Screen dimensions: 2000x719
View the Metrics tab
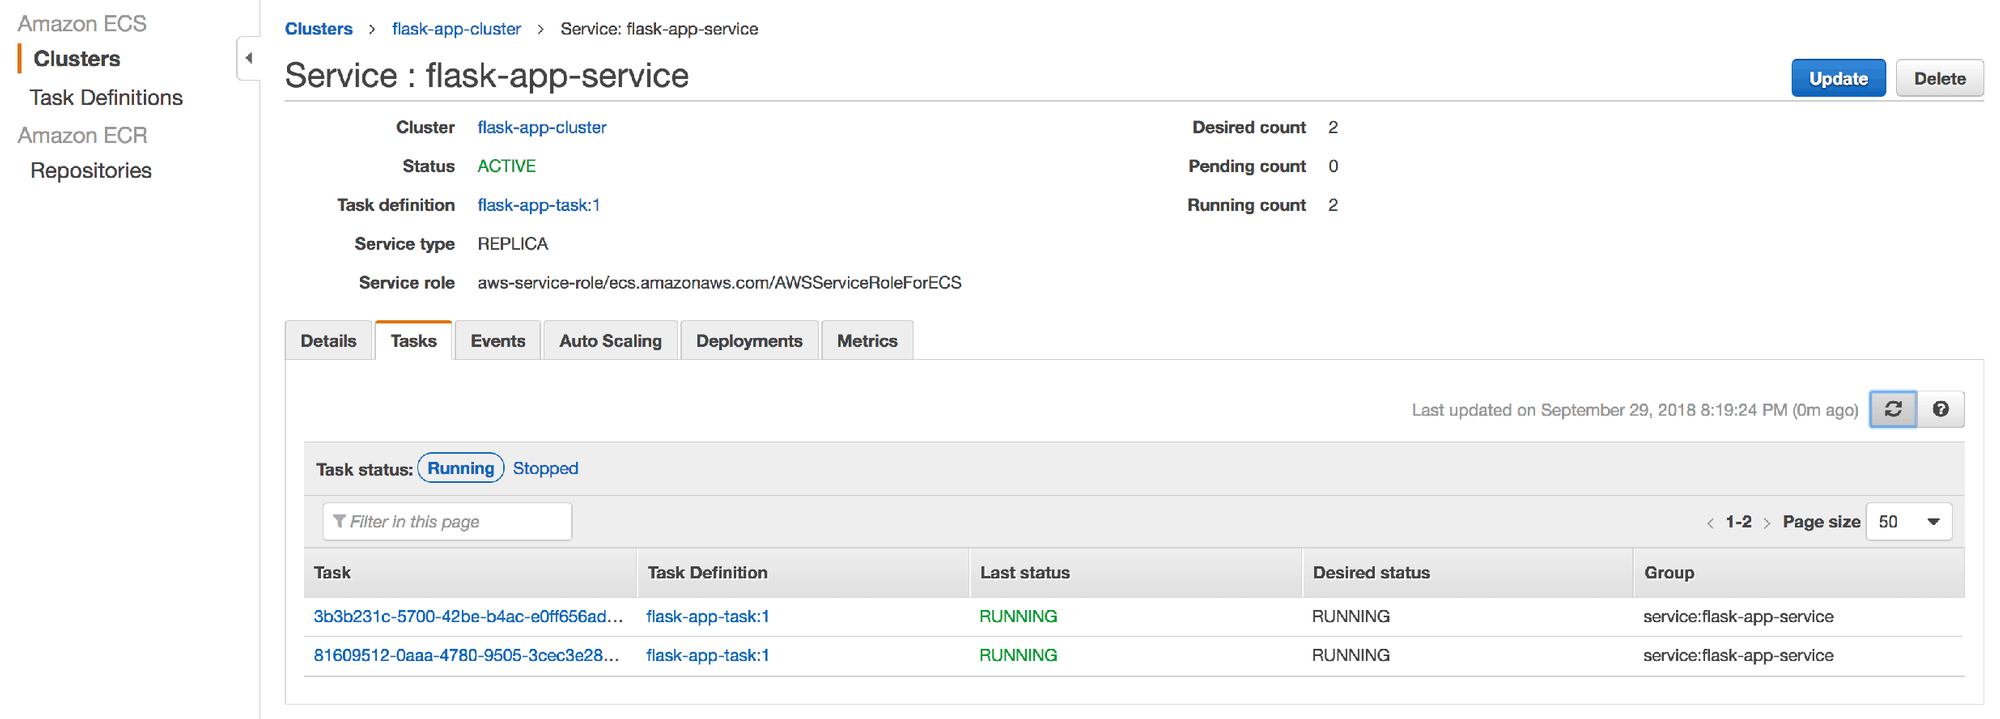tap(867, 340)
